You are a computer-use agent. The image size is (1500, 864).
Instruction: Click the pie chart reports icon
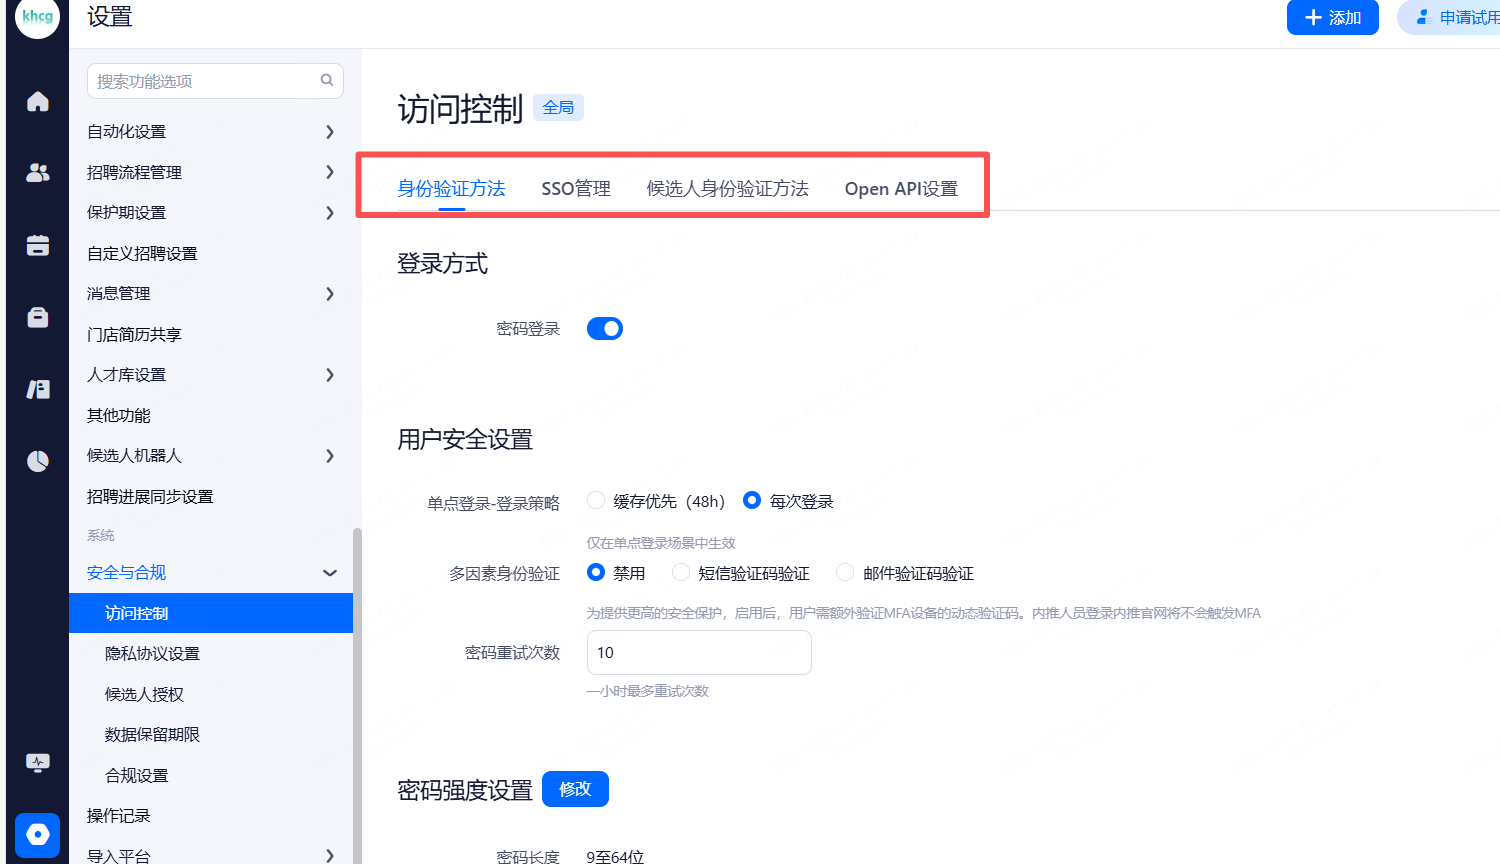pyautogui.click(x=38, y=461)
